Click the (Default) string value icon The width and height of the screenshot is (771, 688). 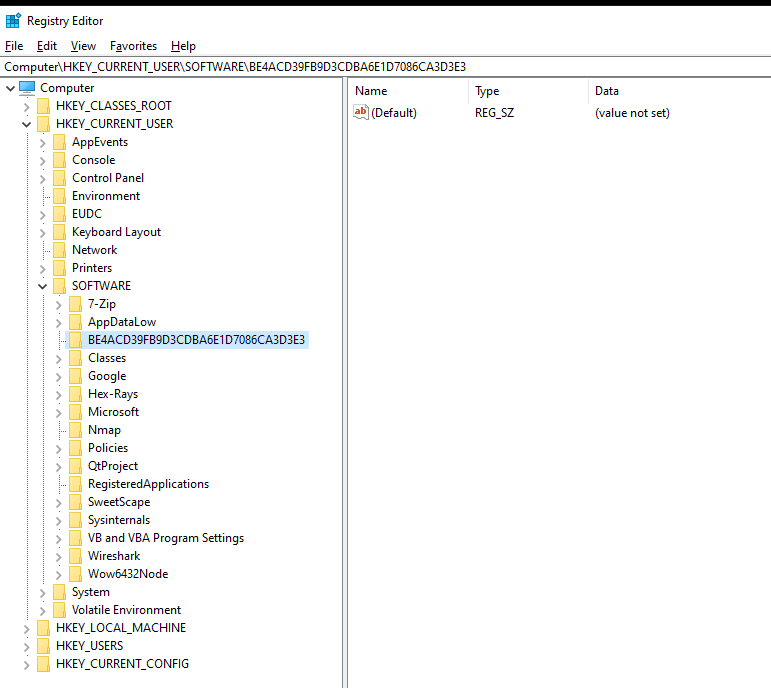[361, 113]
